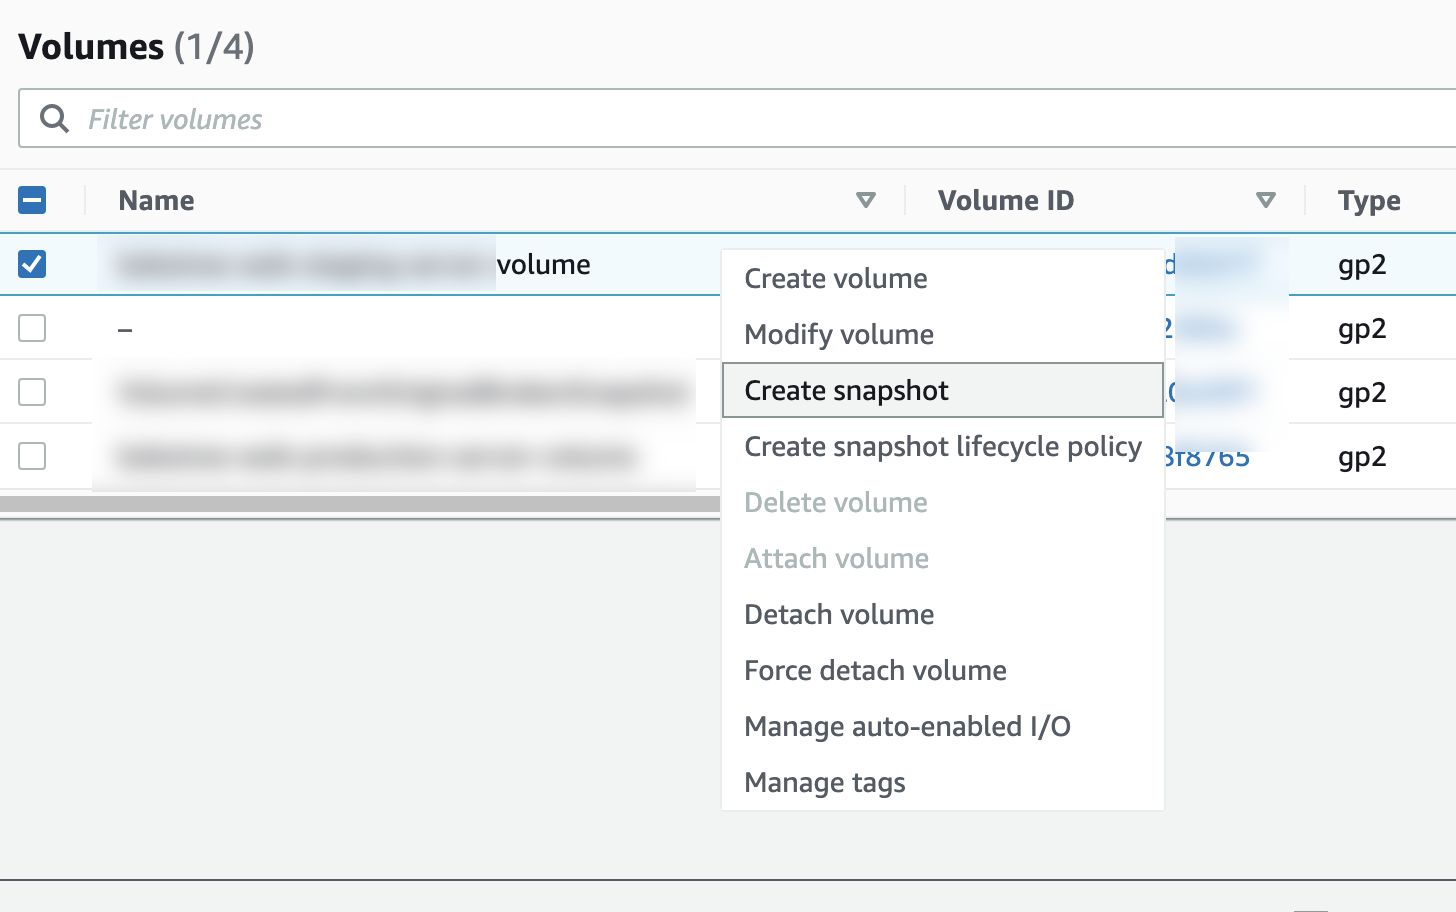This screenshot has height=912, width=1456.
Task: Click Force detach volume option
Action: 874,670
